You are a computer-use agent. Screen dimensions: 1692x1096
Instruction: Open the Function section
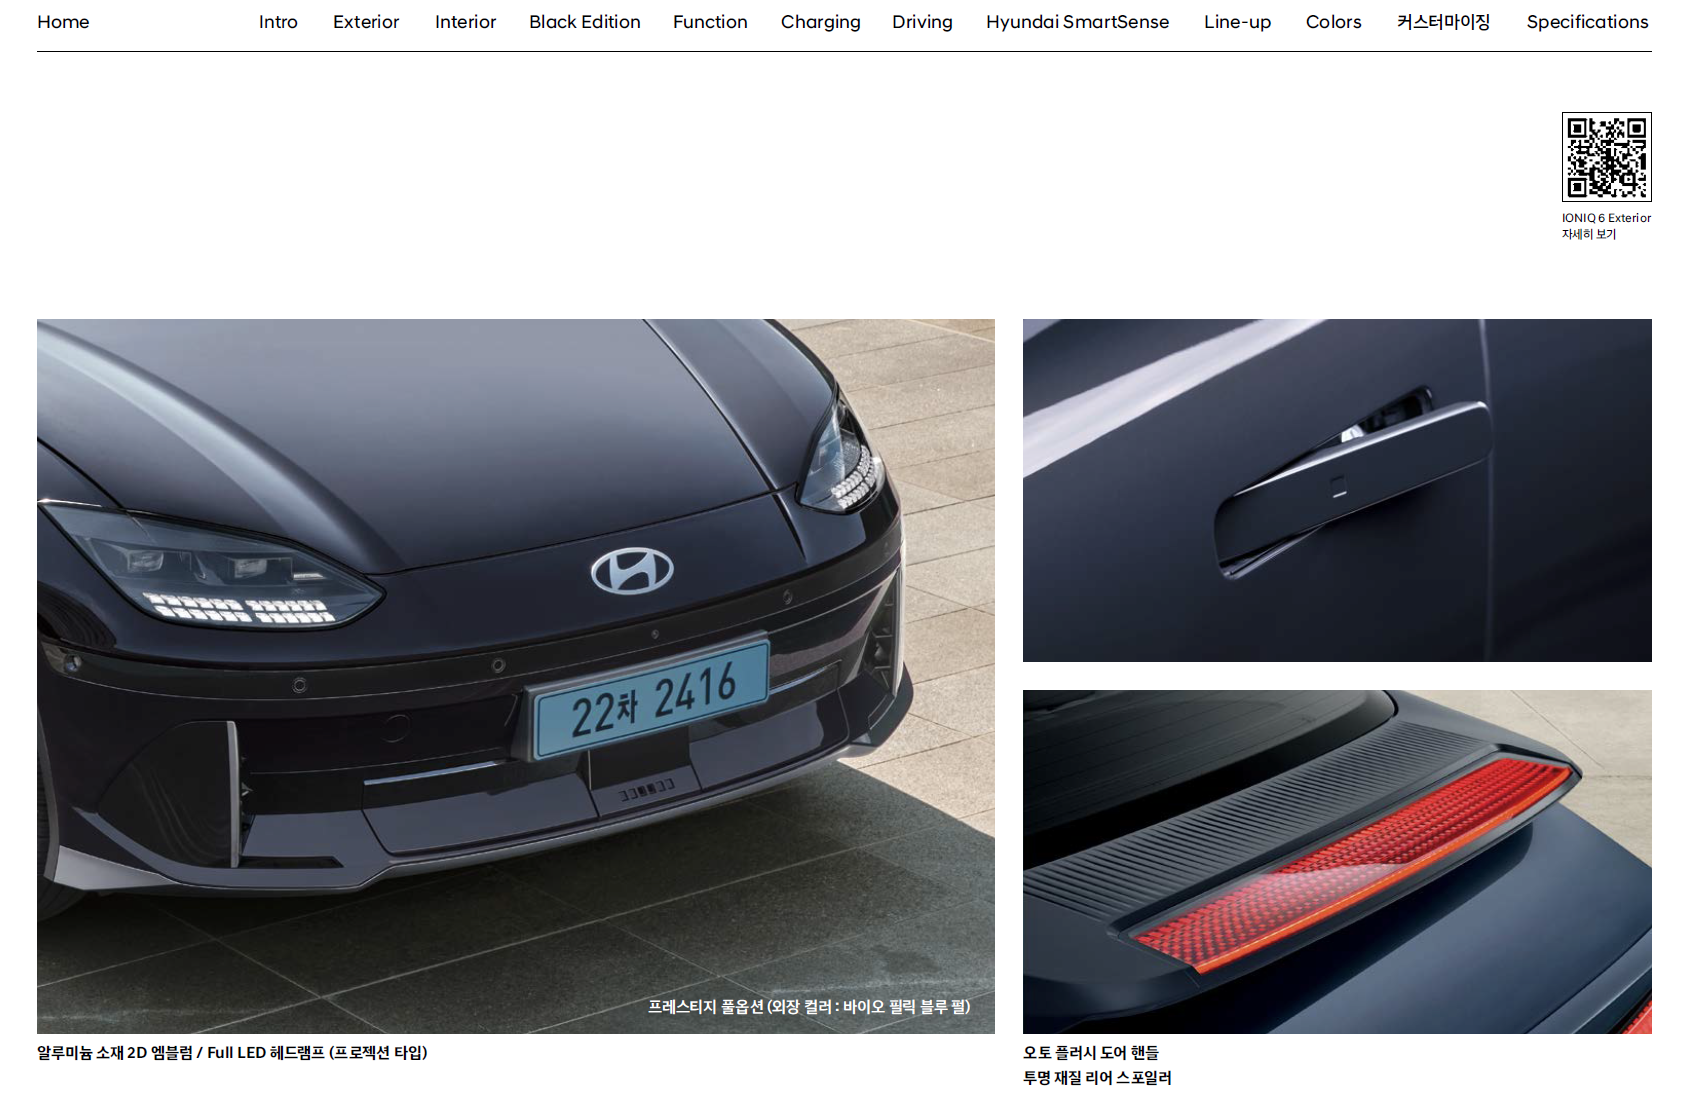(x=710, y=22)
